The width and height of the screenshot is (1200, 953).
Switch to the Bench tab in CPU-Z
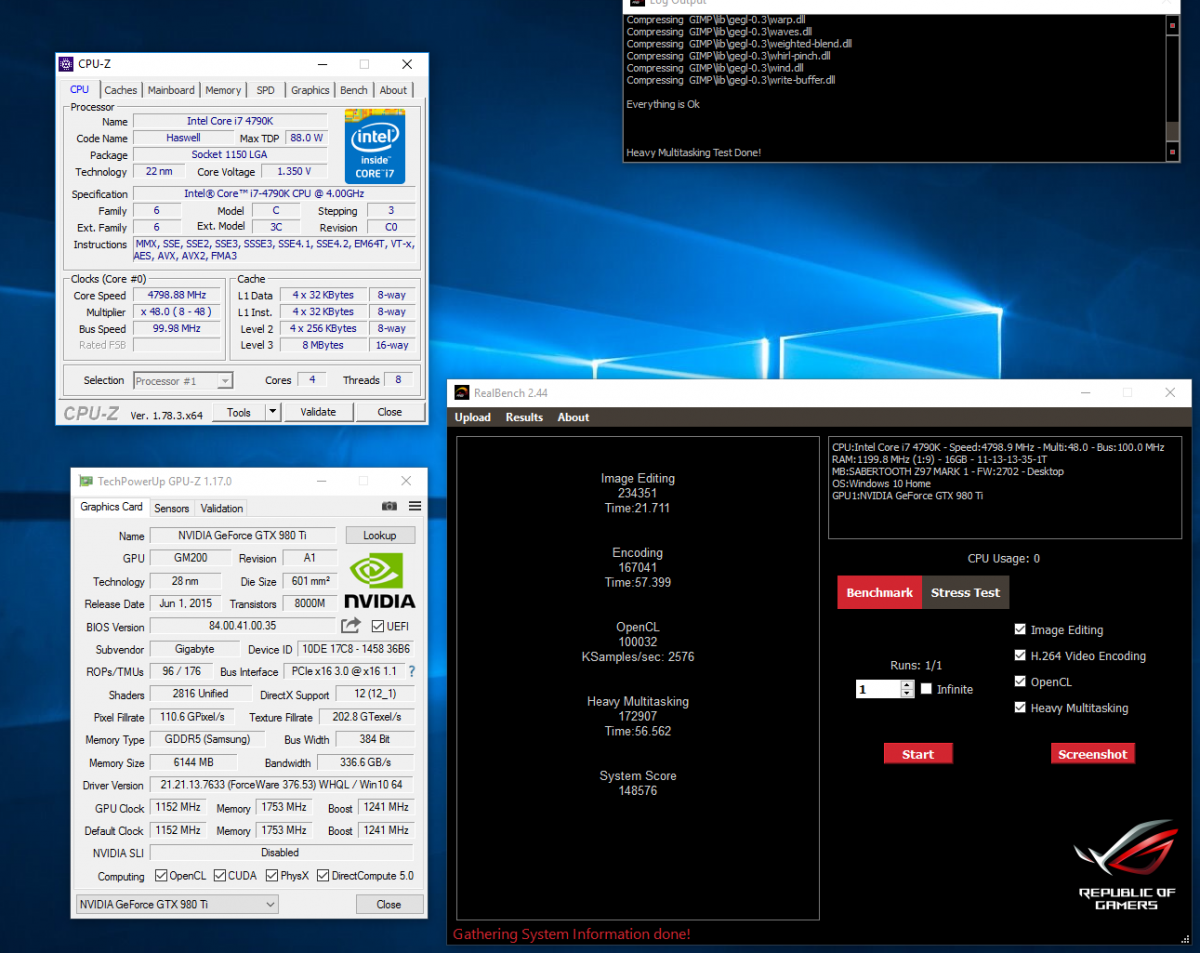354,90
